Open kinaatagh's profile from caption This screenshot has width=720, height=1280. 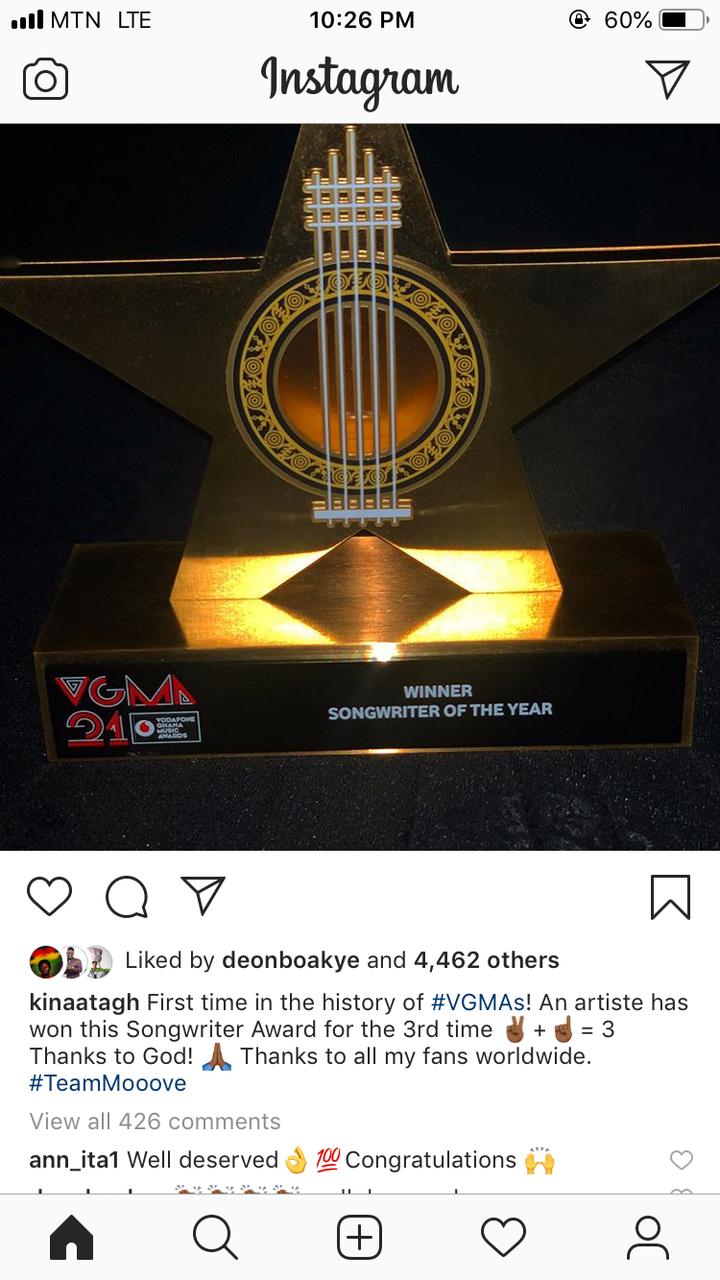[x=85, y=1002]
